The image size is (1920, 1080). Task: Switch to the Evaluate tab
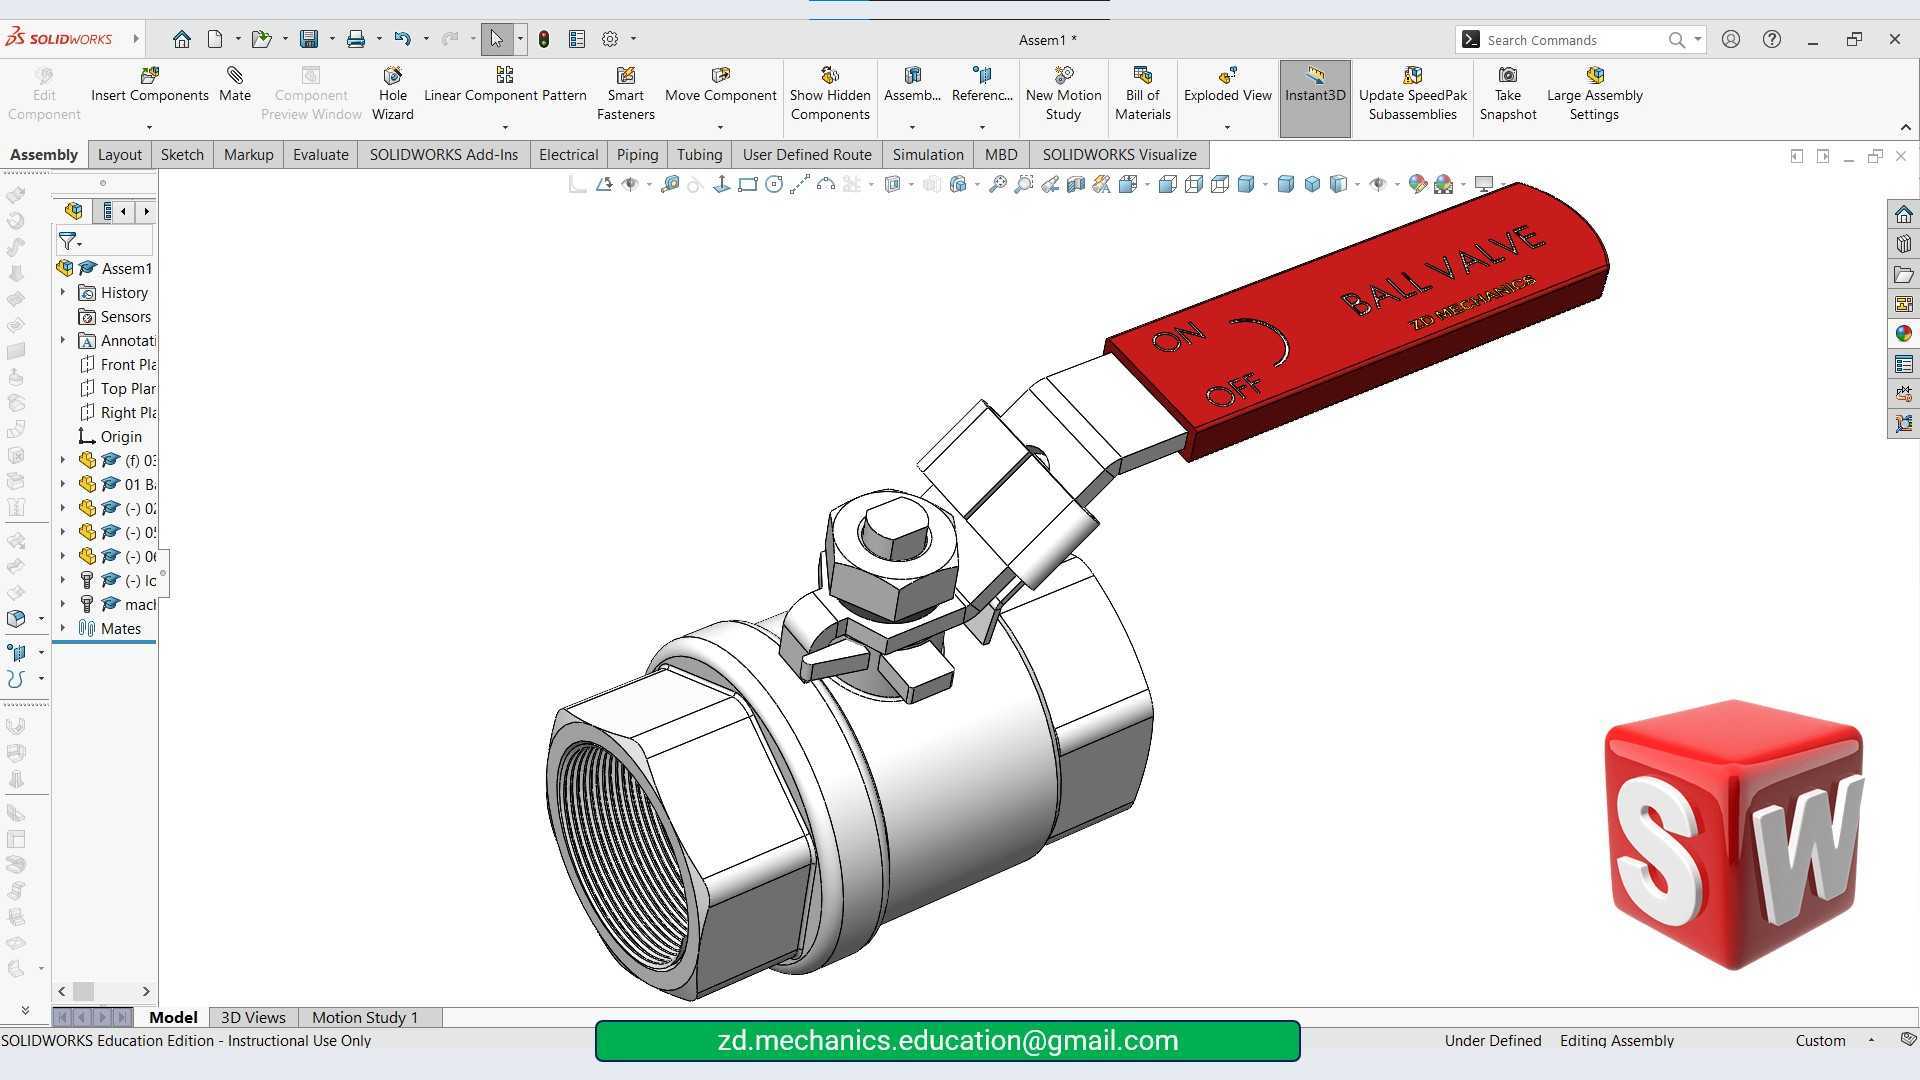click(320, 154)
